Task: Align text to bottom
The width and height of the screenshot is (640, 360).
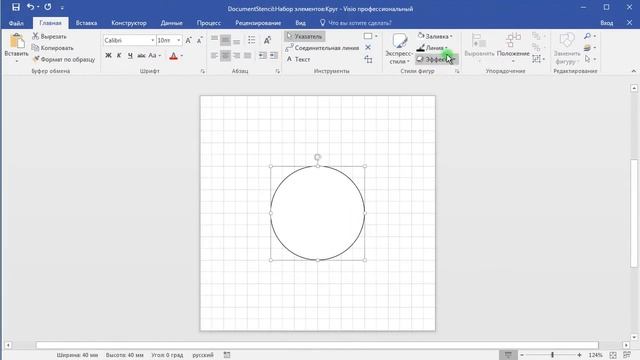Action: click(x=236, y=40)
